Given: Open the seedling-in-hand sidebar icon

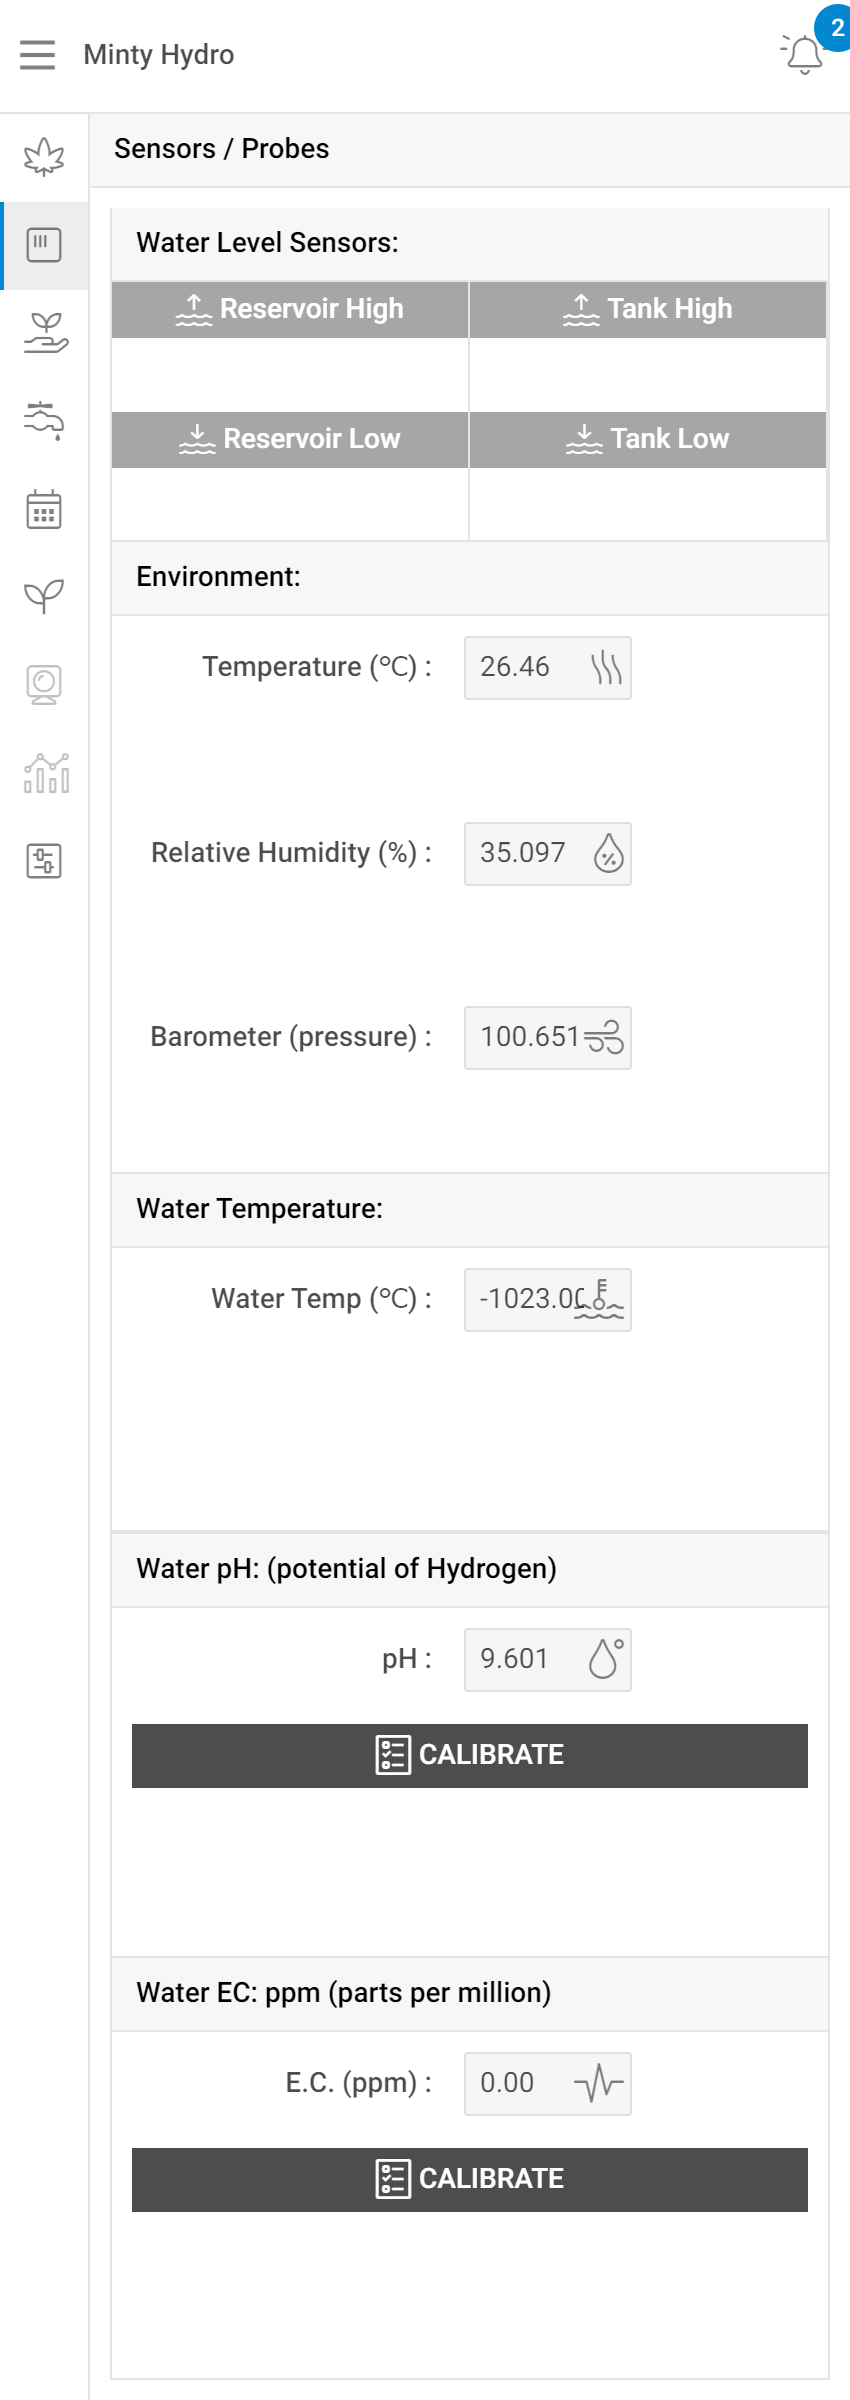Looking at the screenshot, I should [x=44, y=333].
